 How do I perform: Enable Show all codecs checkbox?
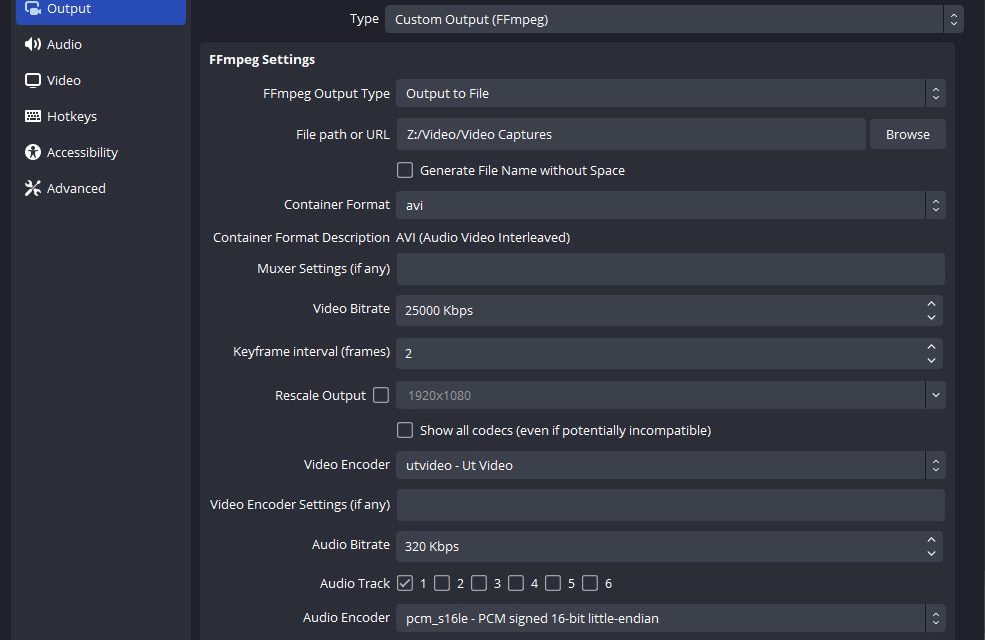coord(405,430)
